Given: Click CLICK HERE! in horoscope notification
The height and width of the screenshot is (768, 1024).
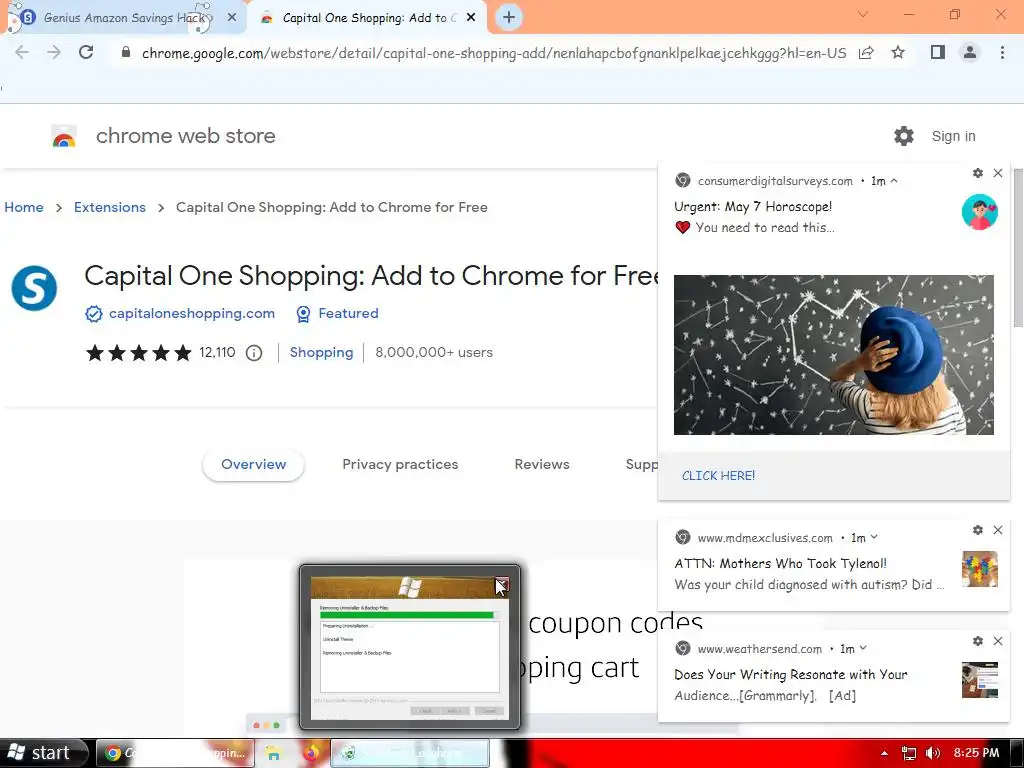Looking at the screenshot, I should [x=718, y=475].
